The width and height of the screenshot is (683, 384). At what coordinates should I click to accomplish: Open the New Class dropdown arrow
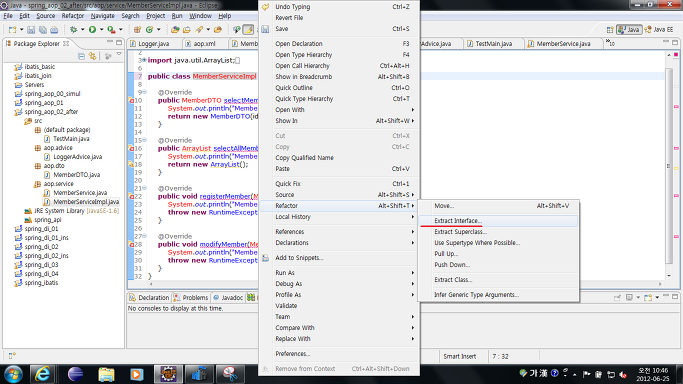[x=158, y=30]
